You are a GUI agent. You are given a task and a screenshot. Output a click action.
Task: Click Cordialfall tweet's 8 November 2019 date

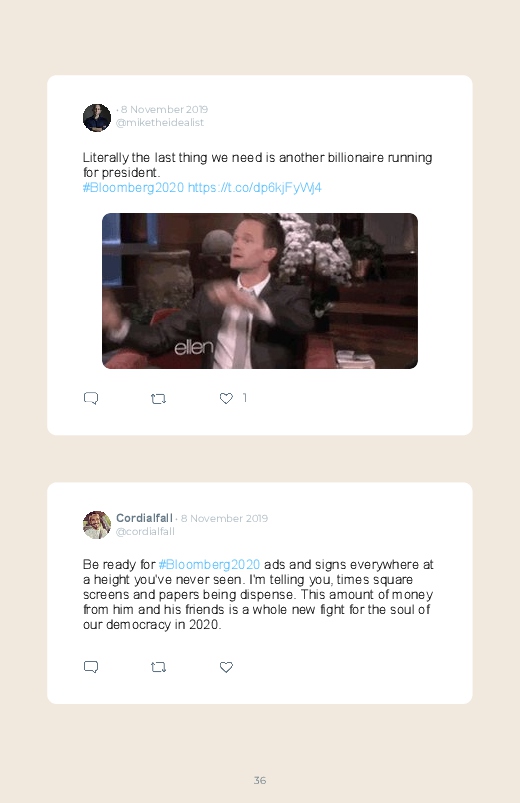coord(224,518)
